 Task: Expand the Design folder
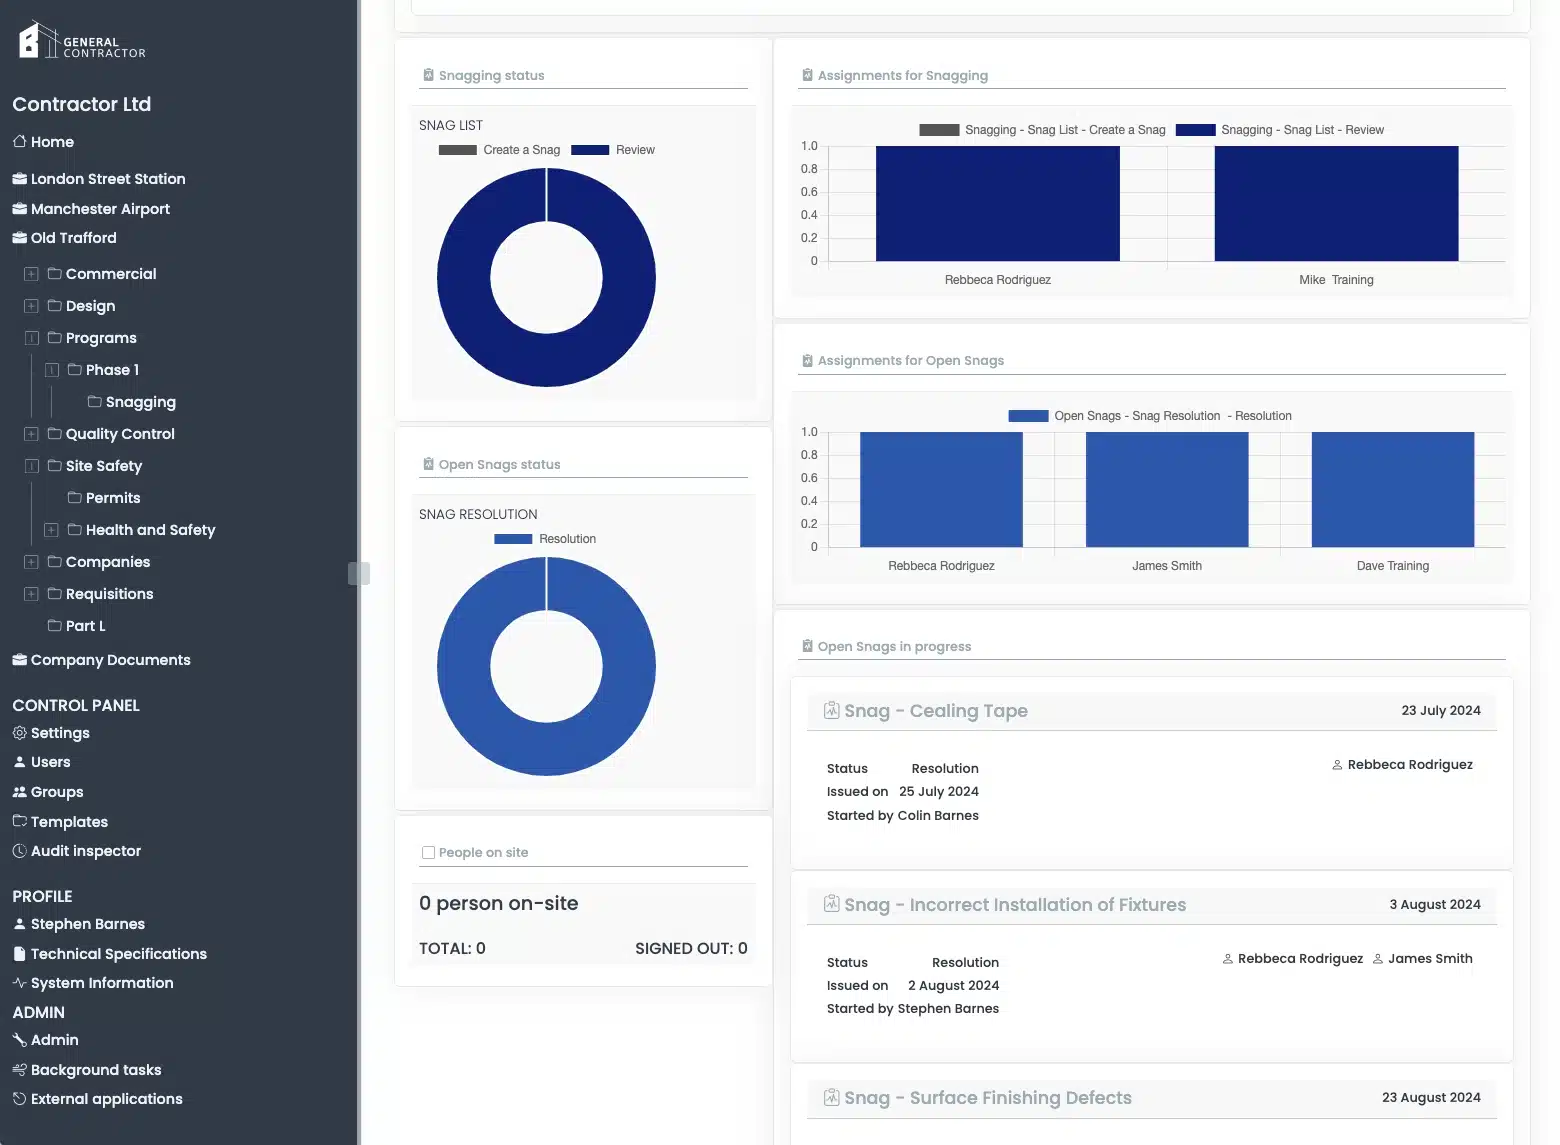click(31, 306)
